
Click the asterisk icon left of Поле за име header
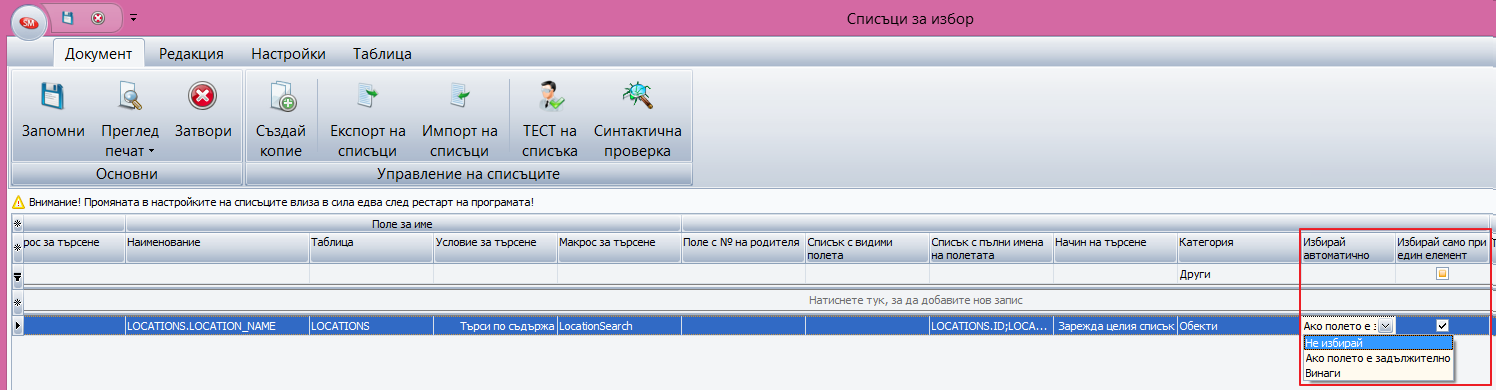tap(16, 224)
